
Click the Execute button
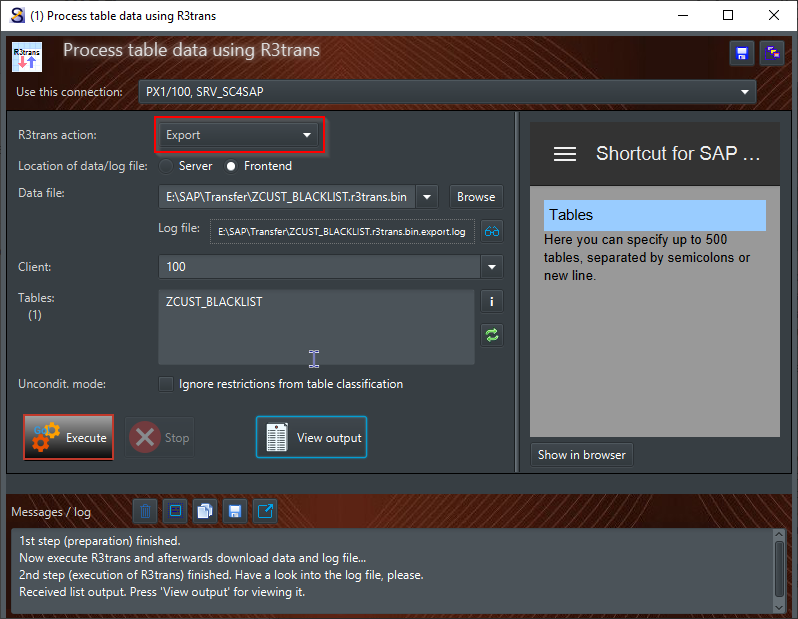pos(68,437)
